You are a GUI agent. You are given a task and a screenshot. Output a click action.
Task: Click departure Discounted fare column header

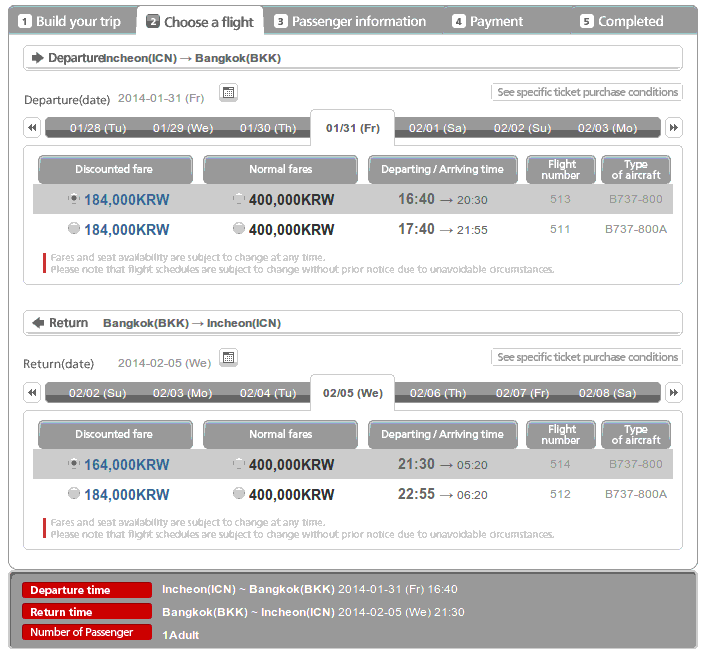tap(115, 169)
